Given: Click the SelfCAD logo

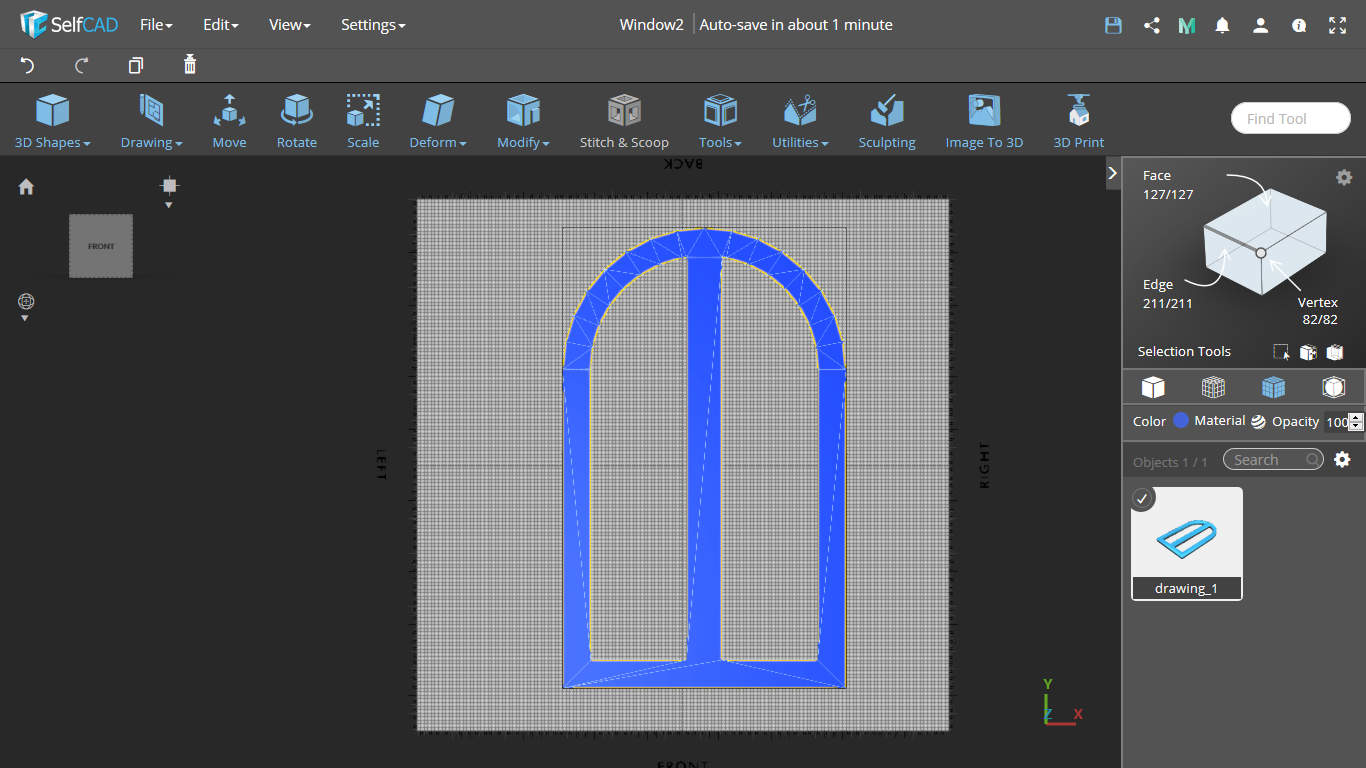Looking at the screenshot, I should 69,24.
